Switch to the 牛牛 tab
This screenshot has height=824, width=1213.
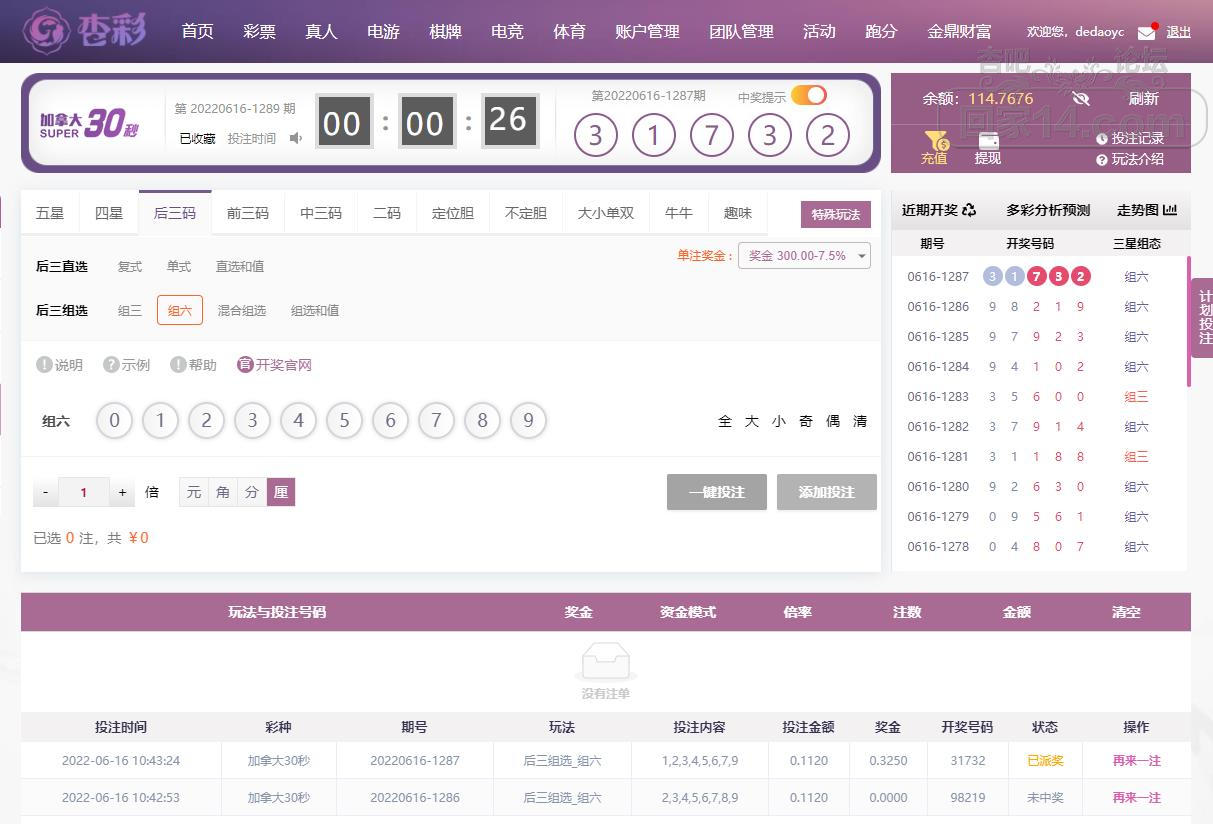coord(679,213)
